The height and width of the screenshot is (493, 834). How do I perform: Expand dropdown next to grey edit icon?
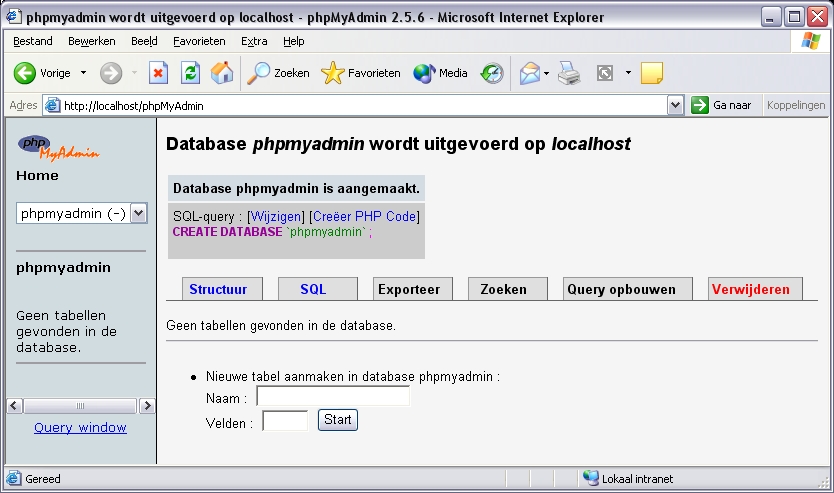[628, 73]
